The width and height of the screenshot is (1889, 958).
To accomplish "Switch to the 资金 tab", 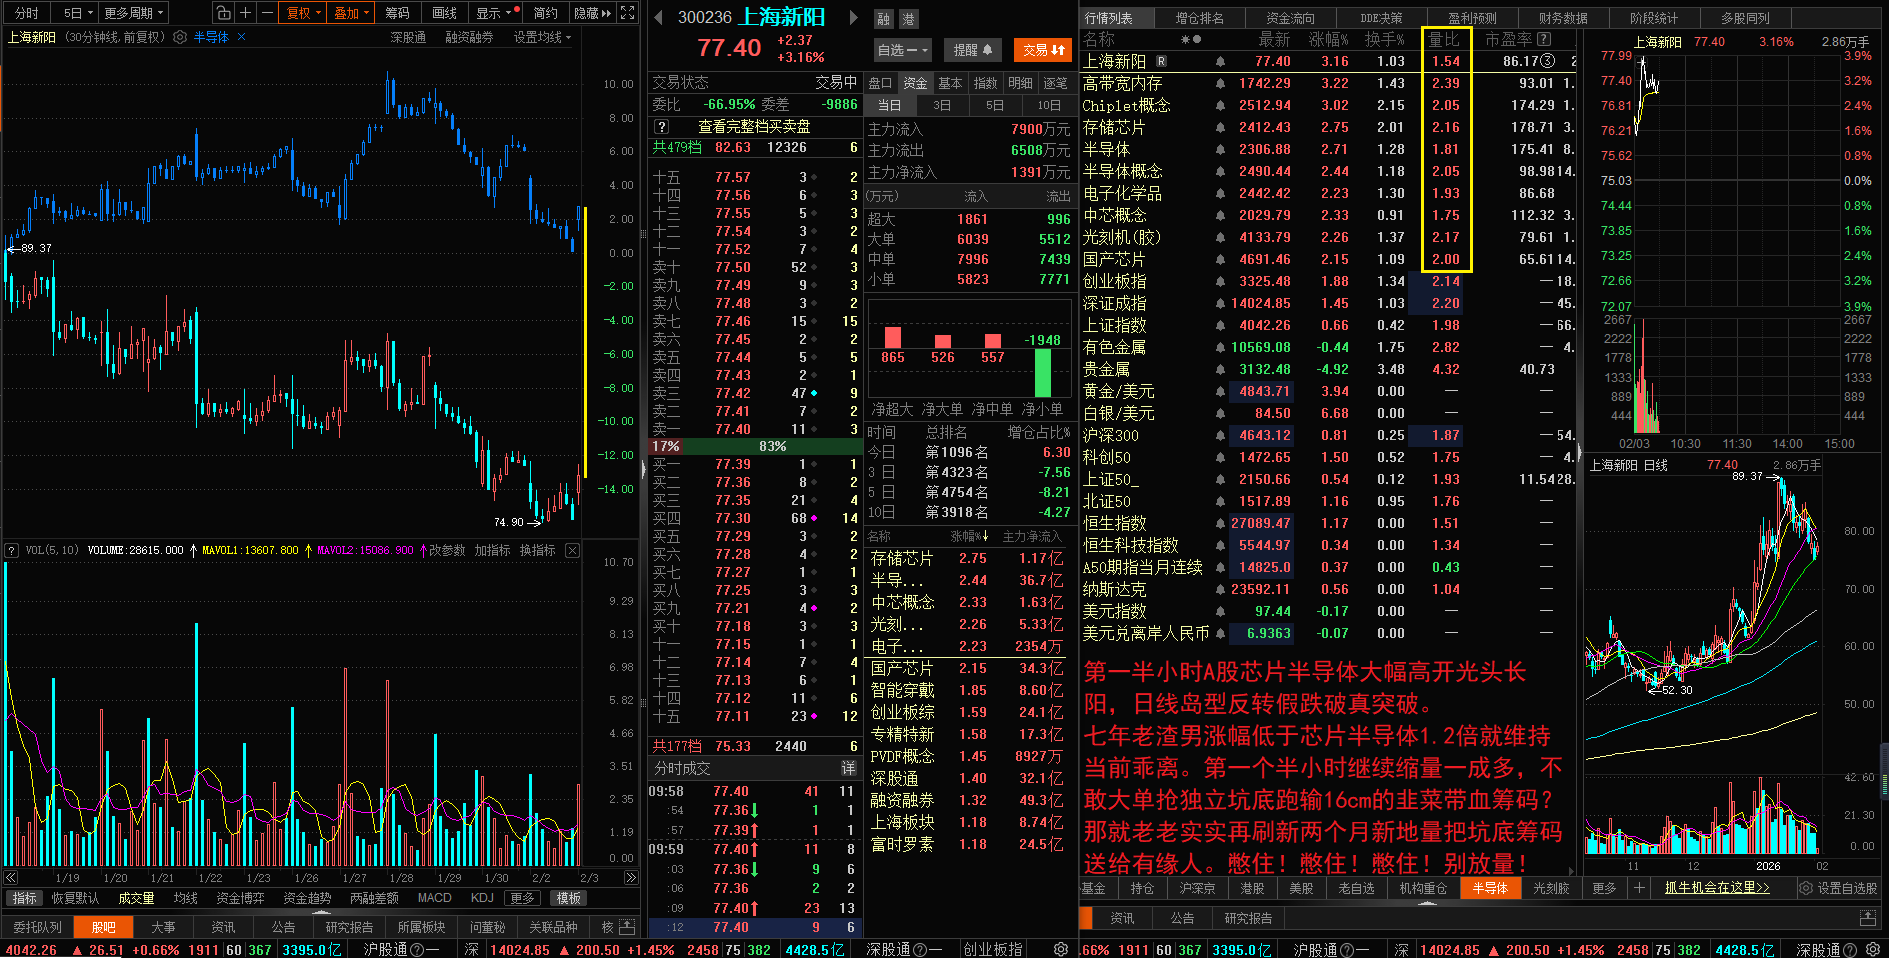I will (915, 83).
